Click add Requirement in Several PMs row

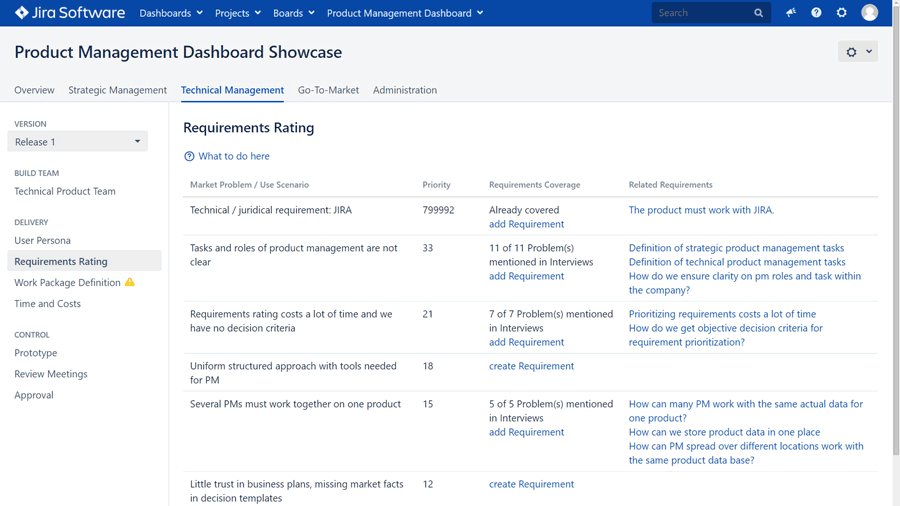526,432
